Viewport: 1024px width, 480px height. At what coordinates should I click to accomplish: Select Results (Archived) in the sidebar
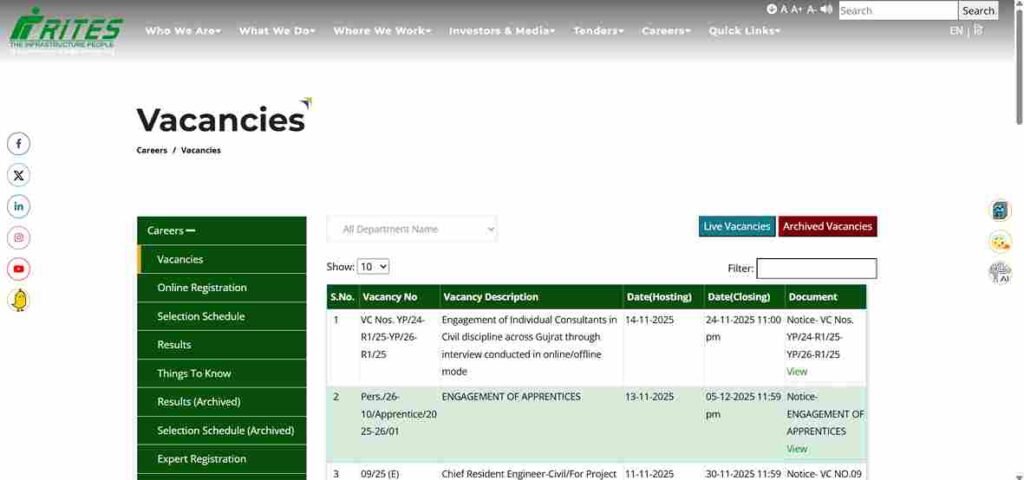coord(221,402)
